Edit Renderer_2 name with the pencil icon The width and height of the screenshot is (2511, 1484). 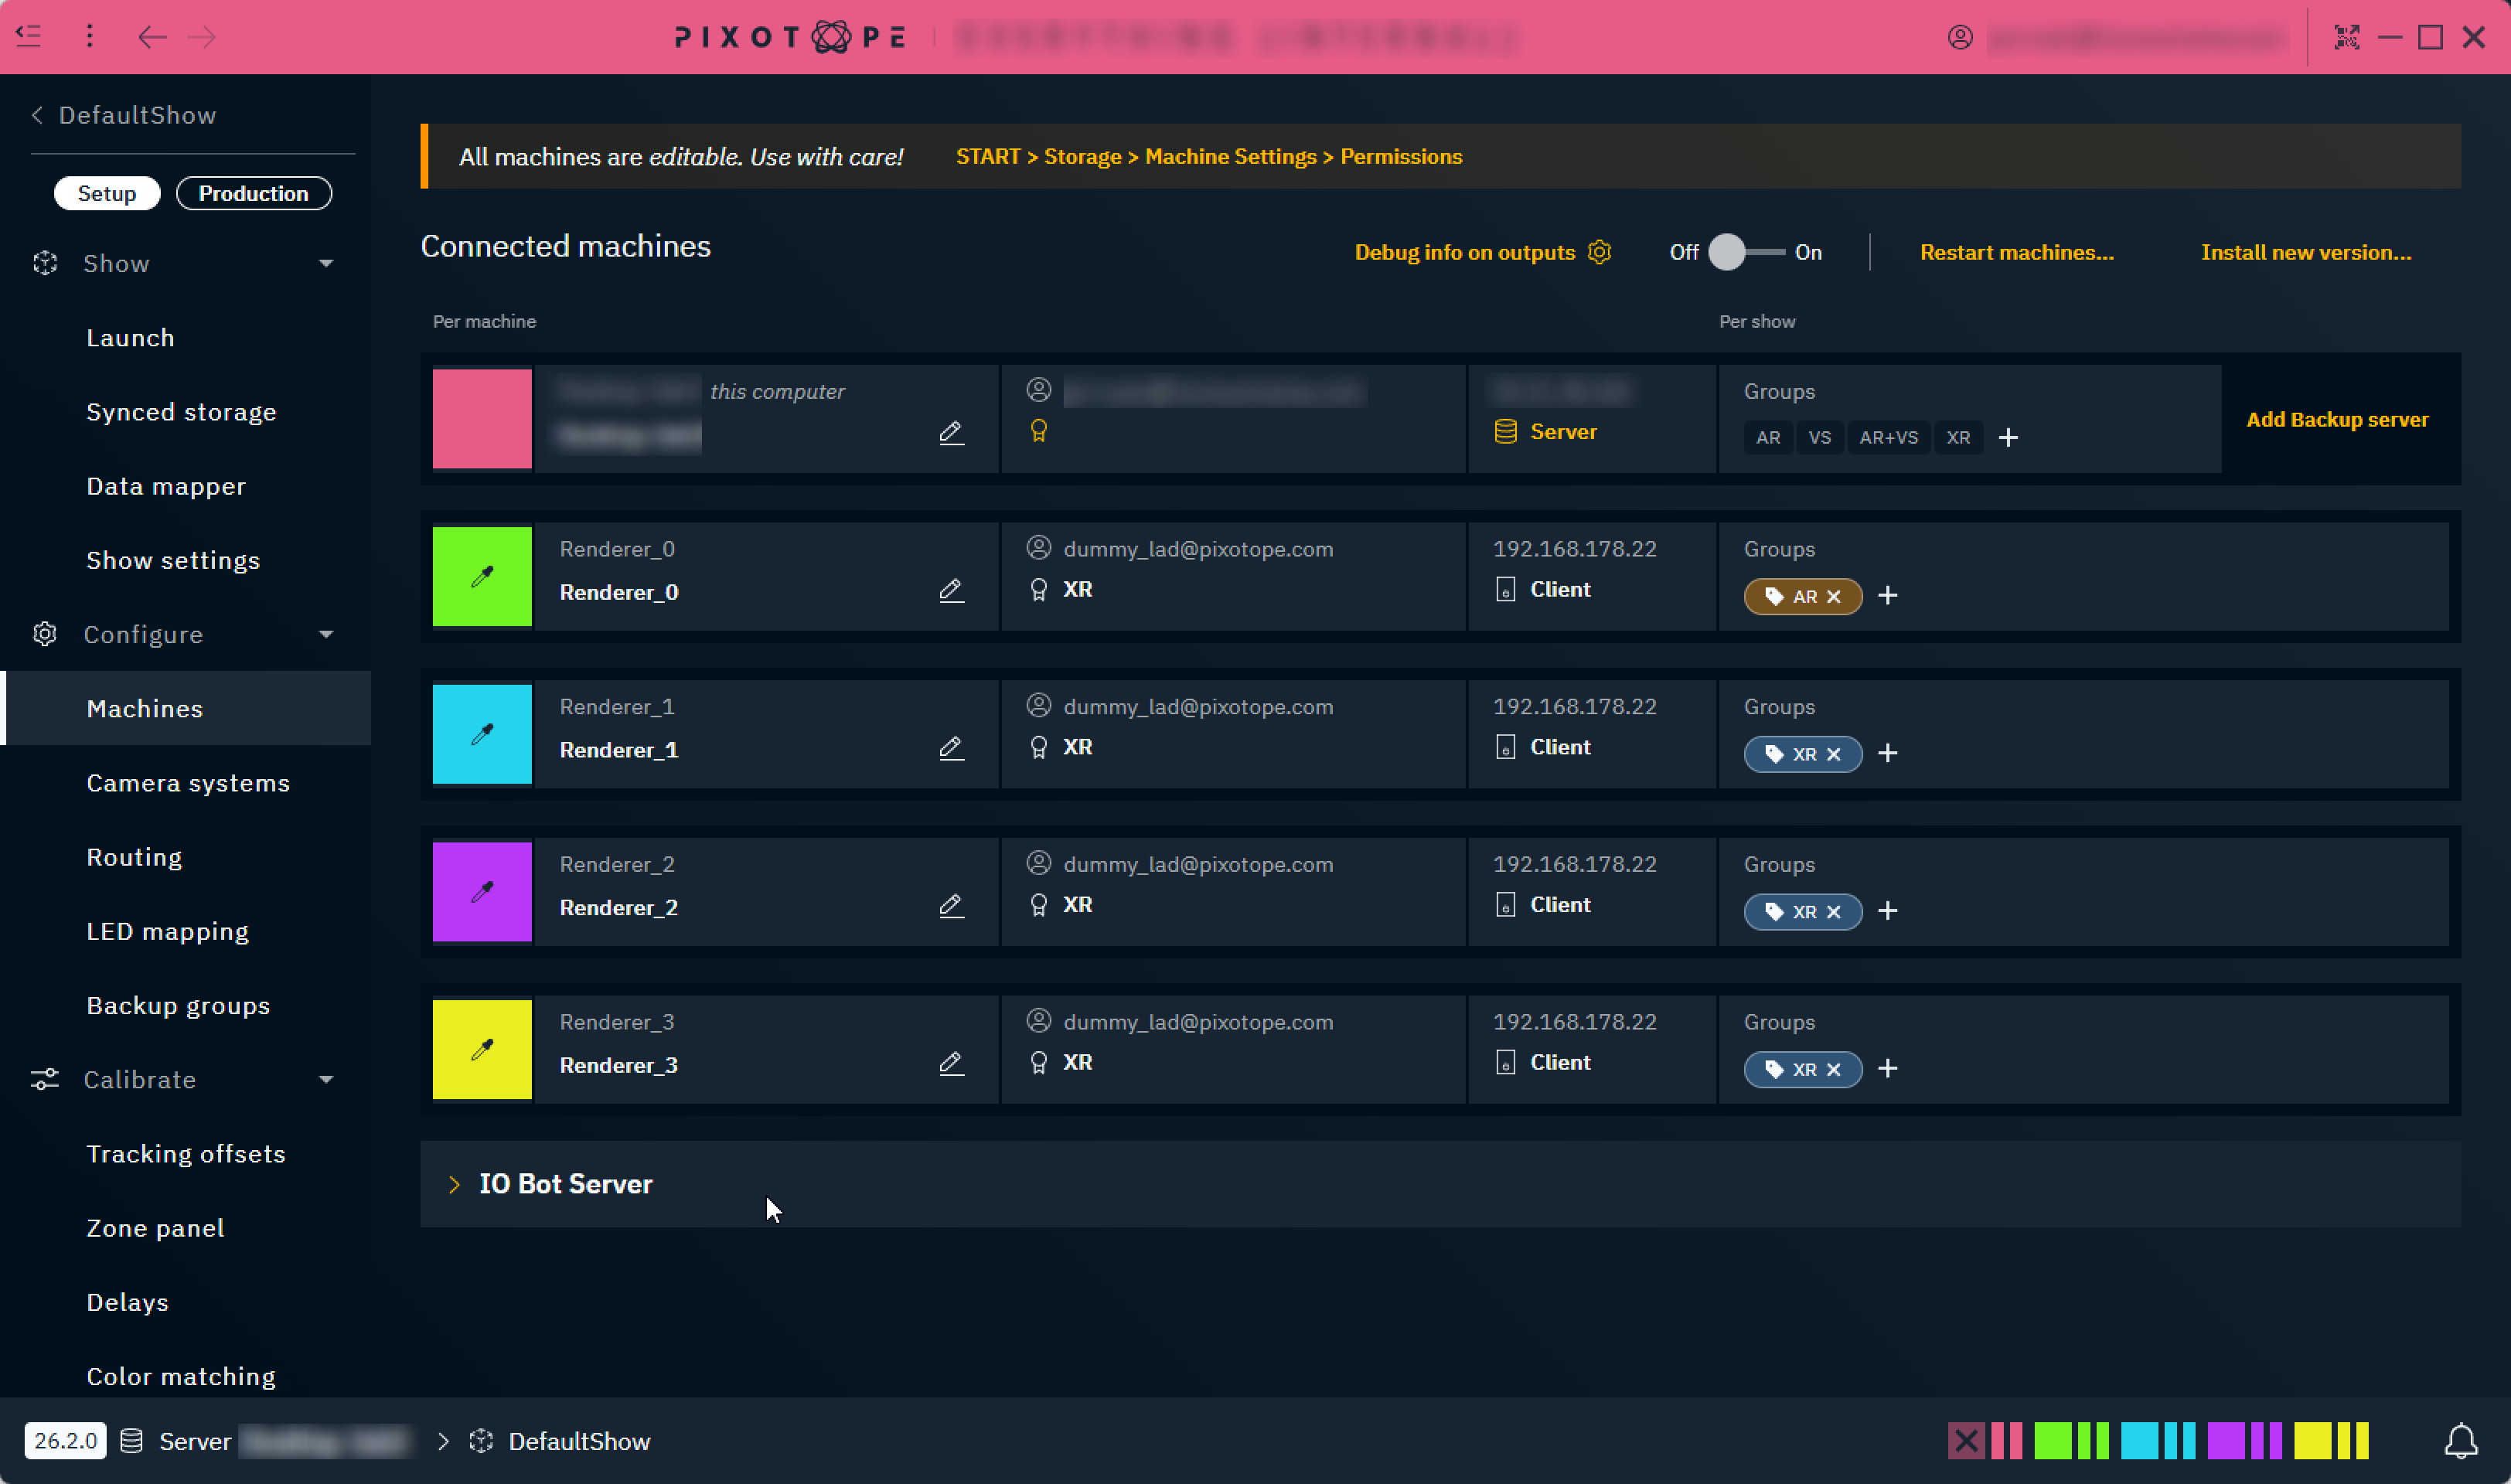pyautogui.click(x=951, y=906)
